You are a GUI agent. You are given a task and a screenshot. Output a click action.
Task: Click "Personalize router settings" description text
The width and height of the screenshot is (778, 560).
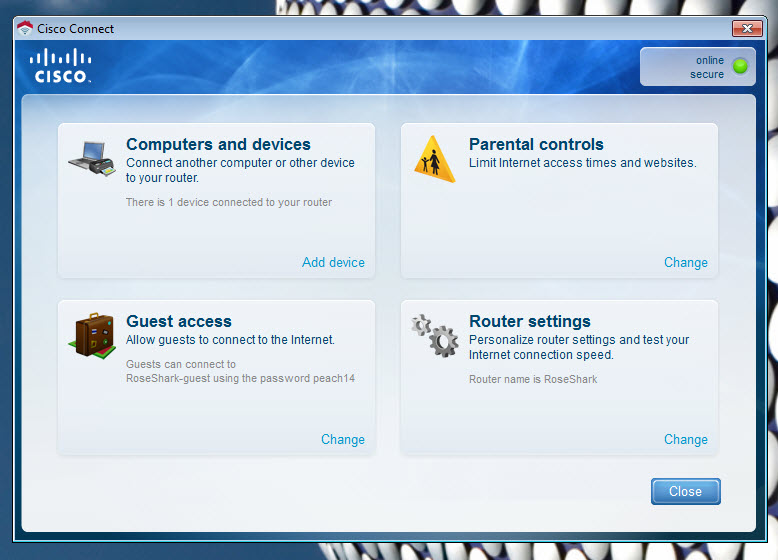[579, 347]
